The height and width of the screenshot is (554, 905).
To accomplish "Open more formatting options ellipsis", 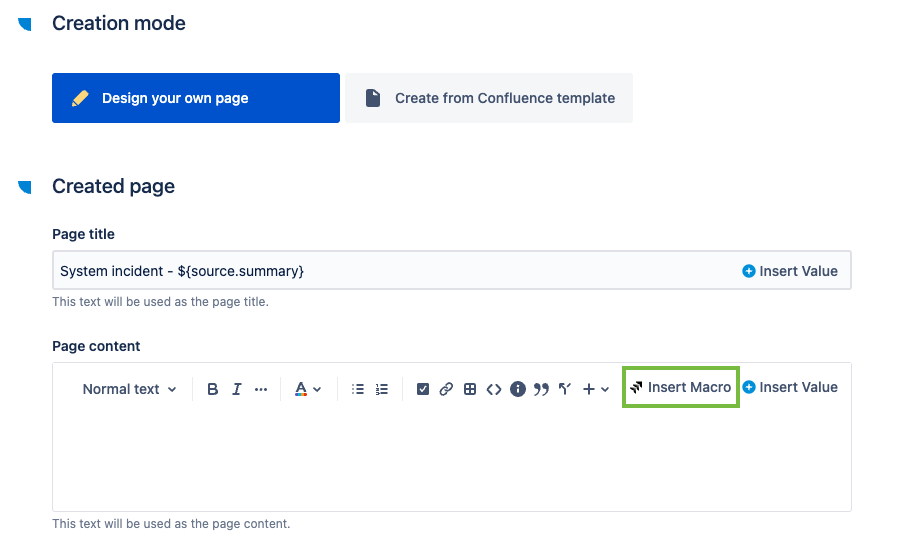I will pyautogui.click(x=261, y=389).
